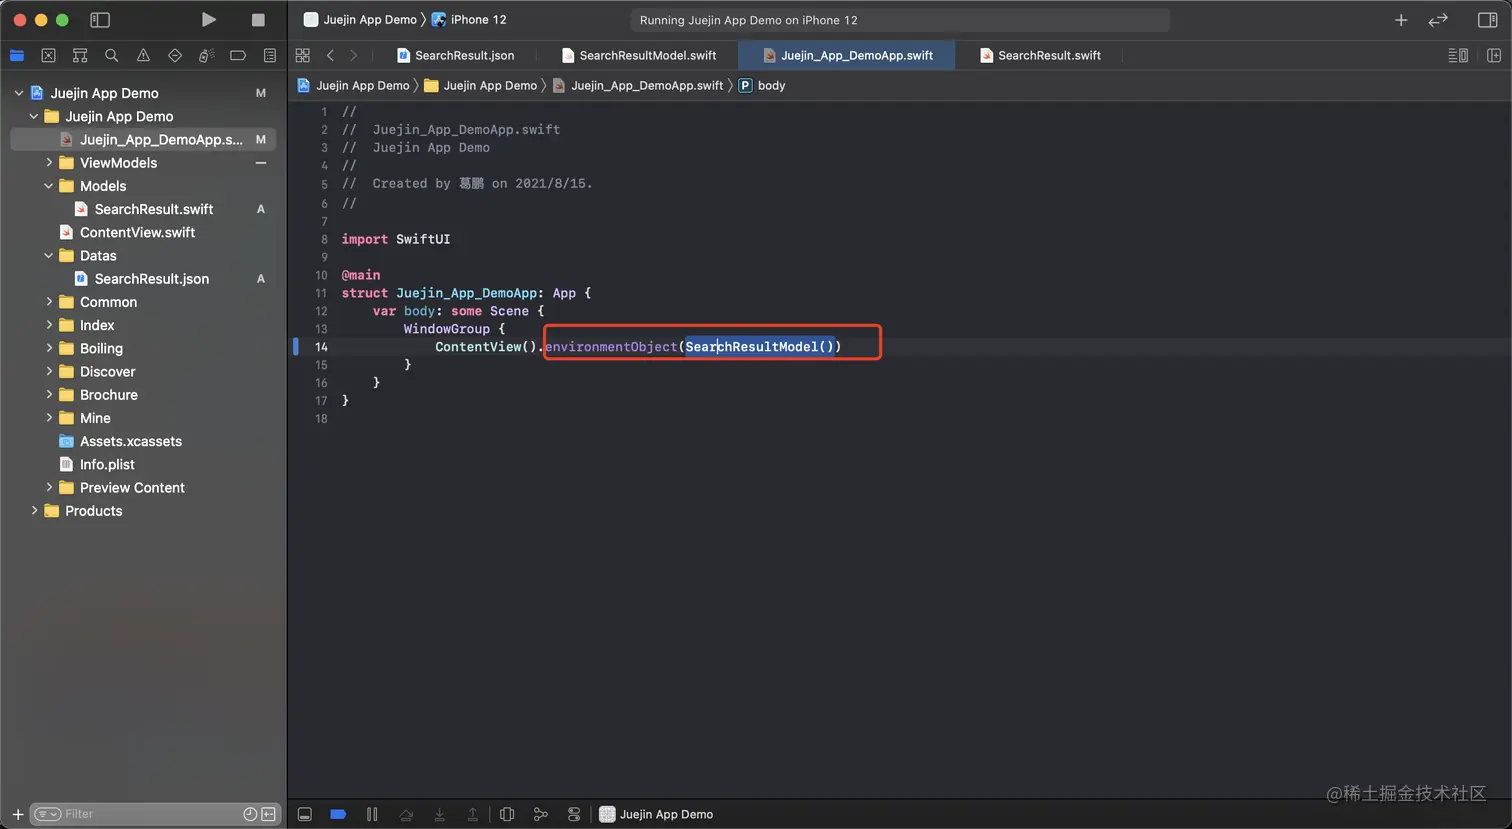1512x829 pixels.
Task: Open the related items grid menu
Action: pyautogui.click(x=303, y=56)
